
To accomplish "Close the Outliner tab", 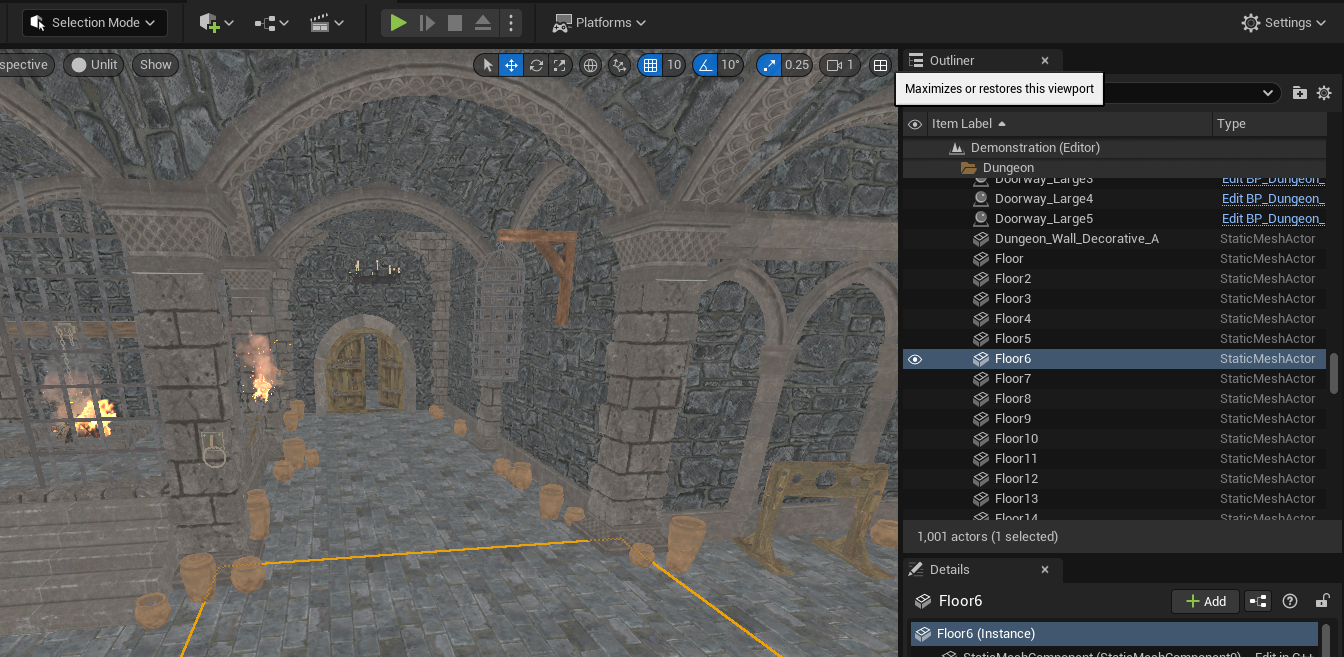I will click(x=1045, y=60).
